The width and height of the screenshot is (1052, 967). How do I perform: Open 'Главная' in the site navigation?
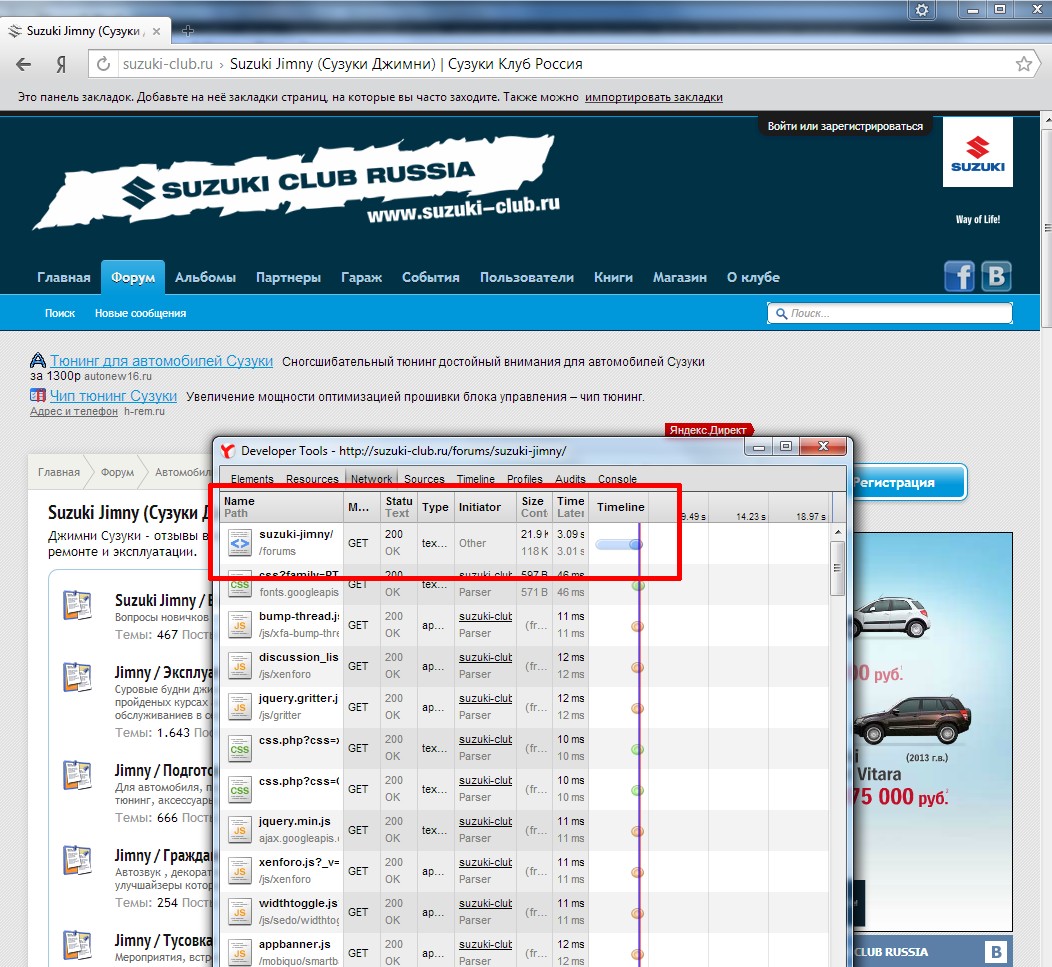point(64,277)
